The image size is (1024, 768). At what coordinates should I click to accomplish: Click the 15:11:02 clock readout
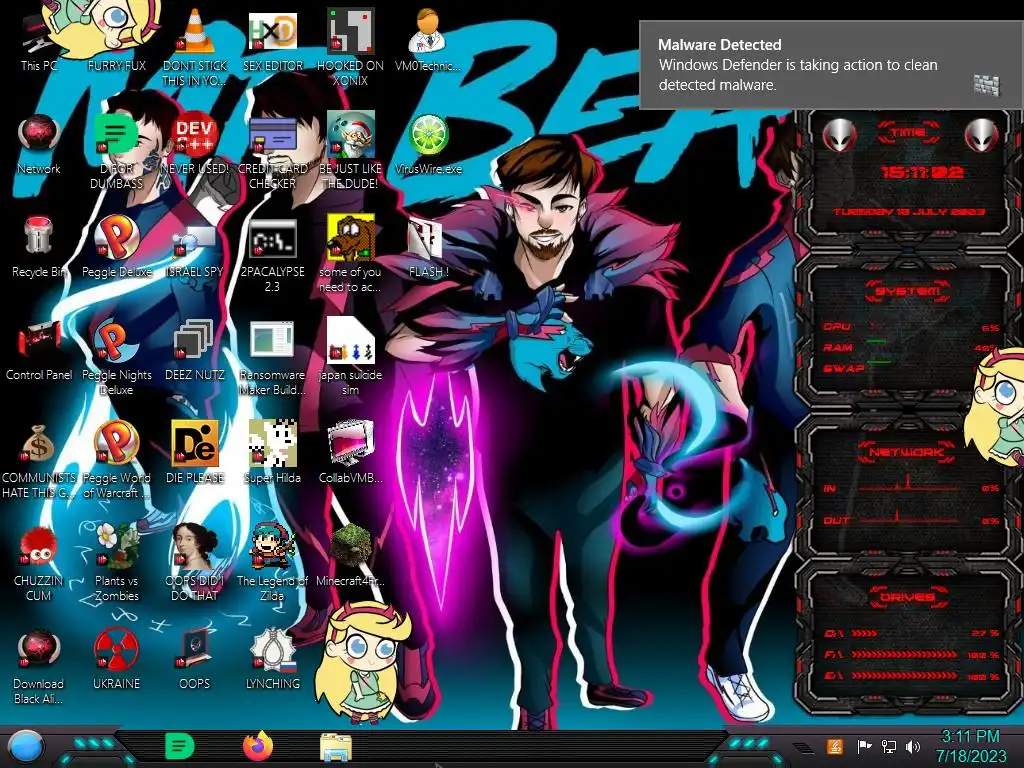click(922, 172)
